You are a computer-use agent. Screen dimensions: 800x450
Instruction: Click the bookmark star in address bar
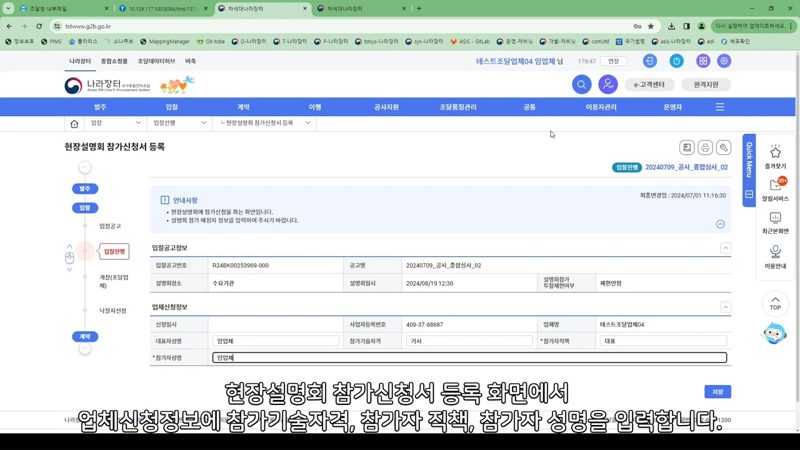(651, 26)
